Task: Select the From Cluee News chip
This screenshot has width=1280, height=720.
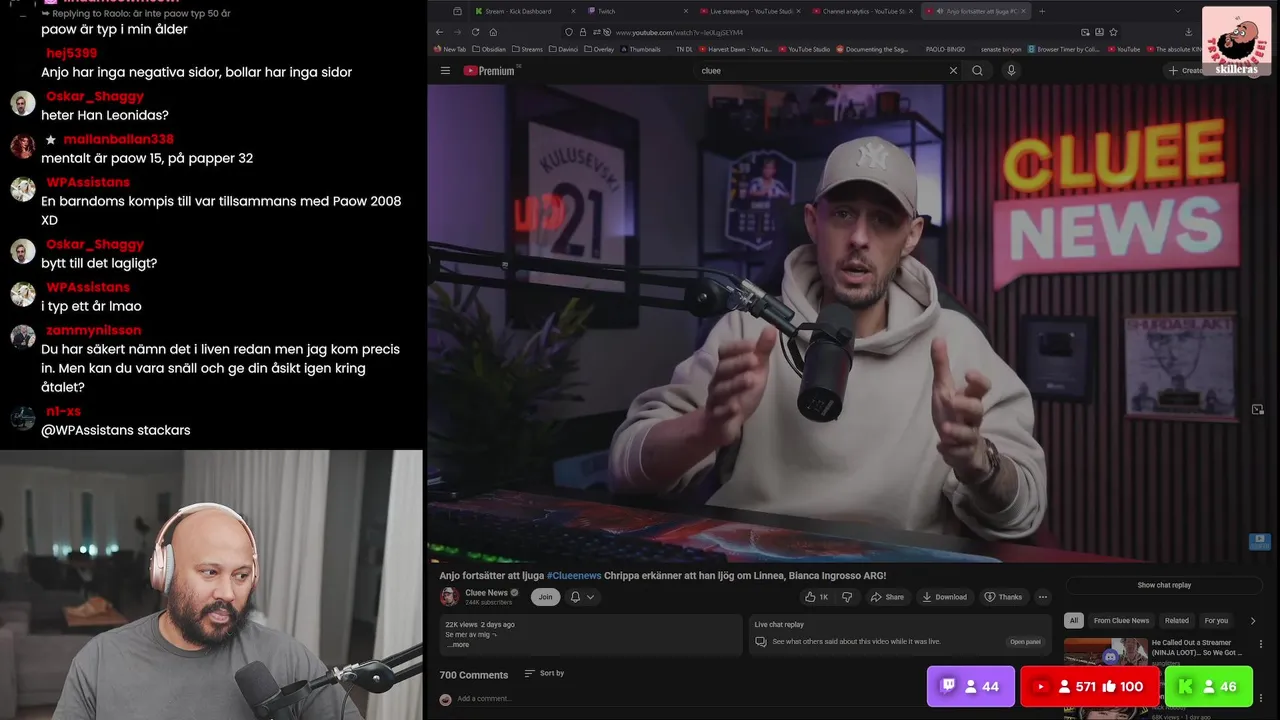Action: coord(1121,620)
